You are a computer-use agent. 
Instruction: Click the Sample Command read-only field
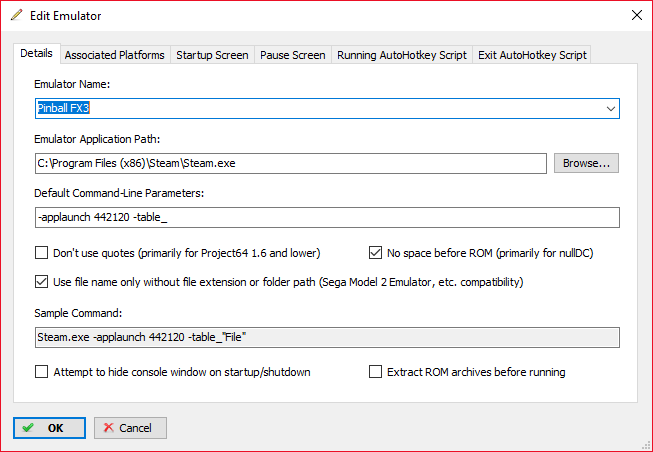[x=327, y=337]
